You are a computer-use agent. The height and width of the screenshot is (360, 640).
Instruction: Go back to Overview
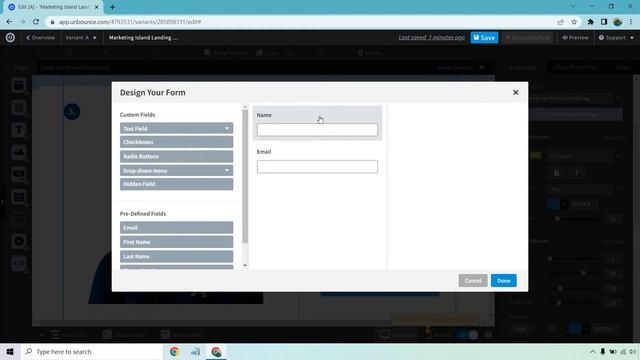pos(40,38)
